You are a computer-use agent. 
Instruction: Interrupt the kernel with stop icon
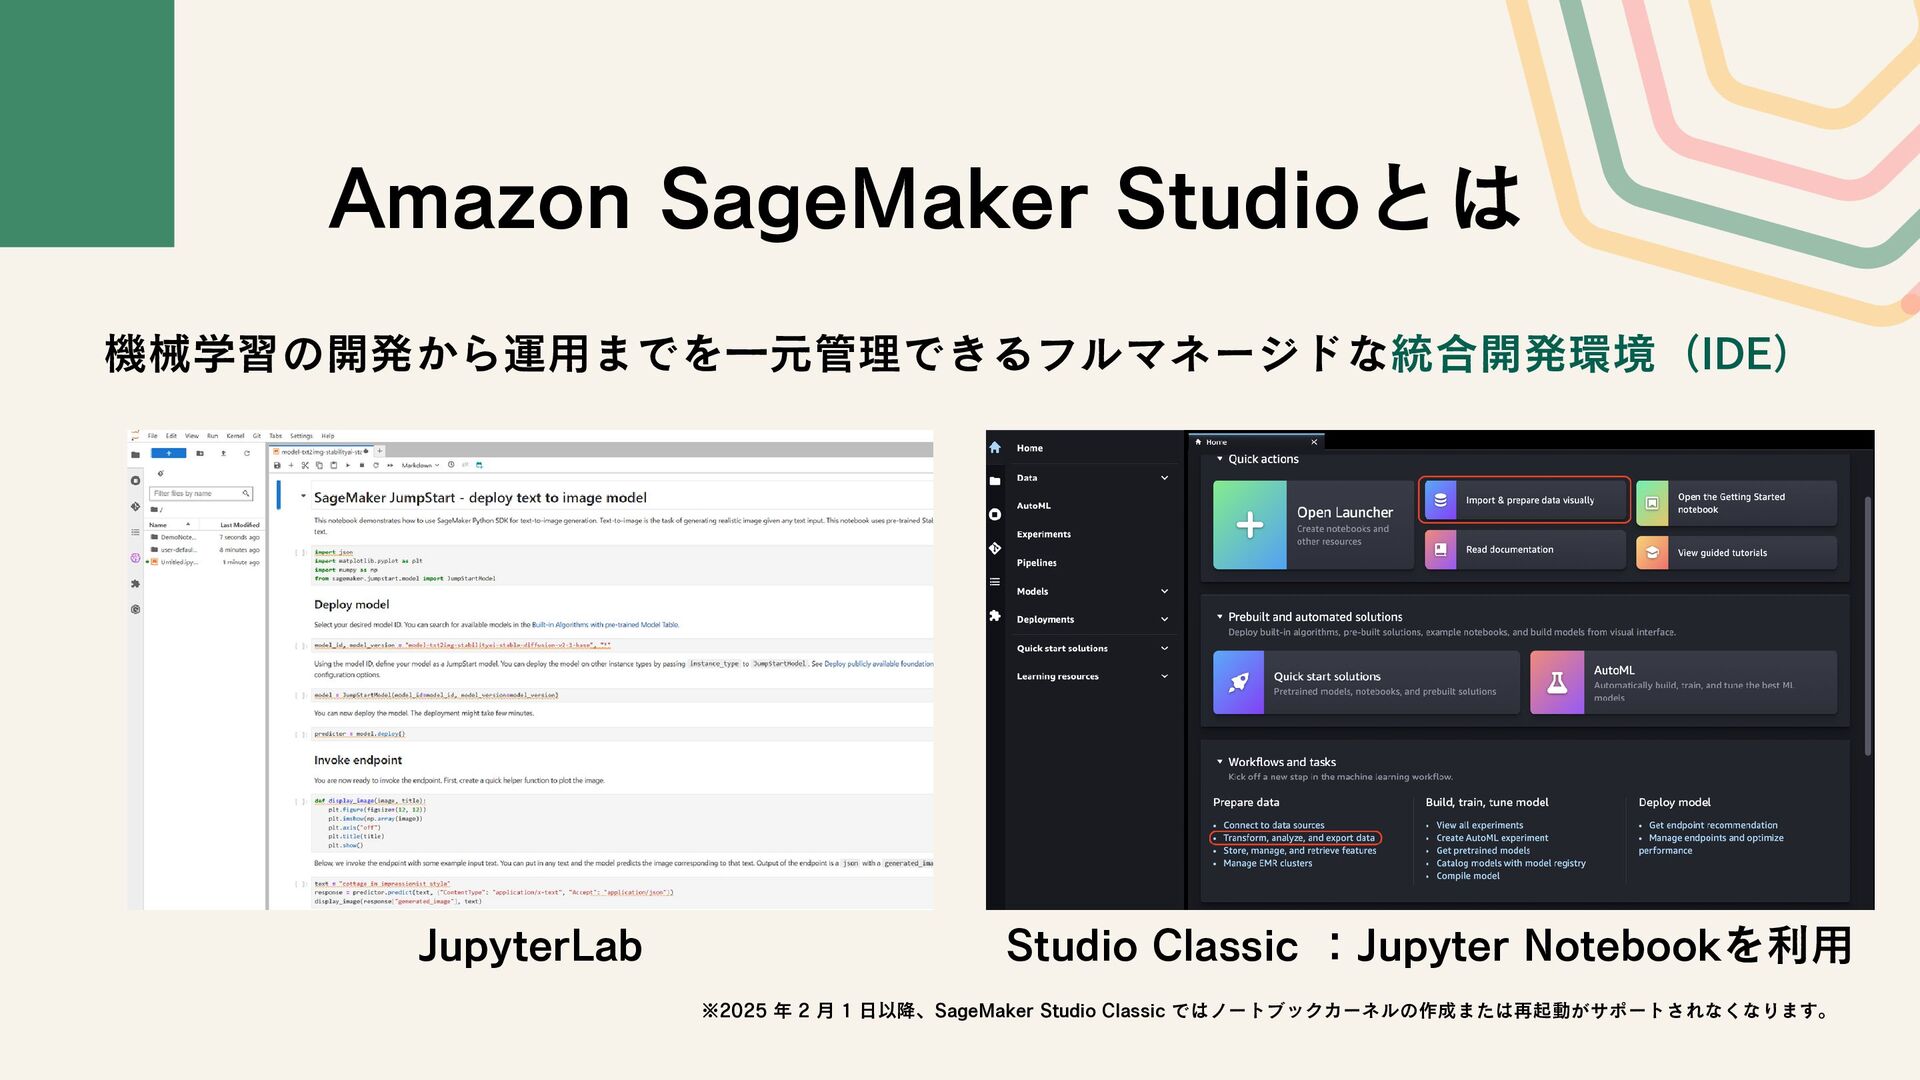[362, 465]
